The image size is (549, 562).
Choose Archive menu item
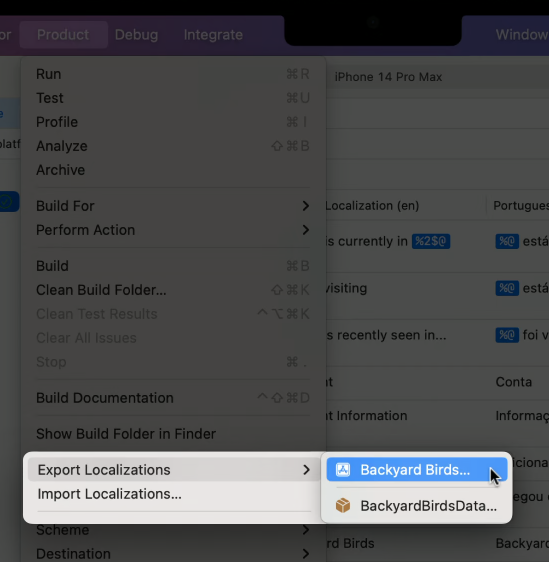pos(173,170)
